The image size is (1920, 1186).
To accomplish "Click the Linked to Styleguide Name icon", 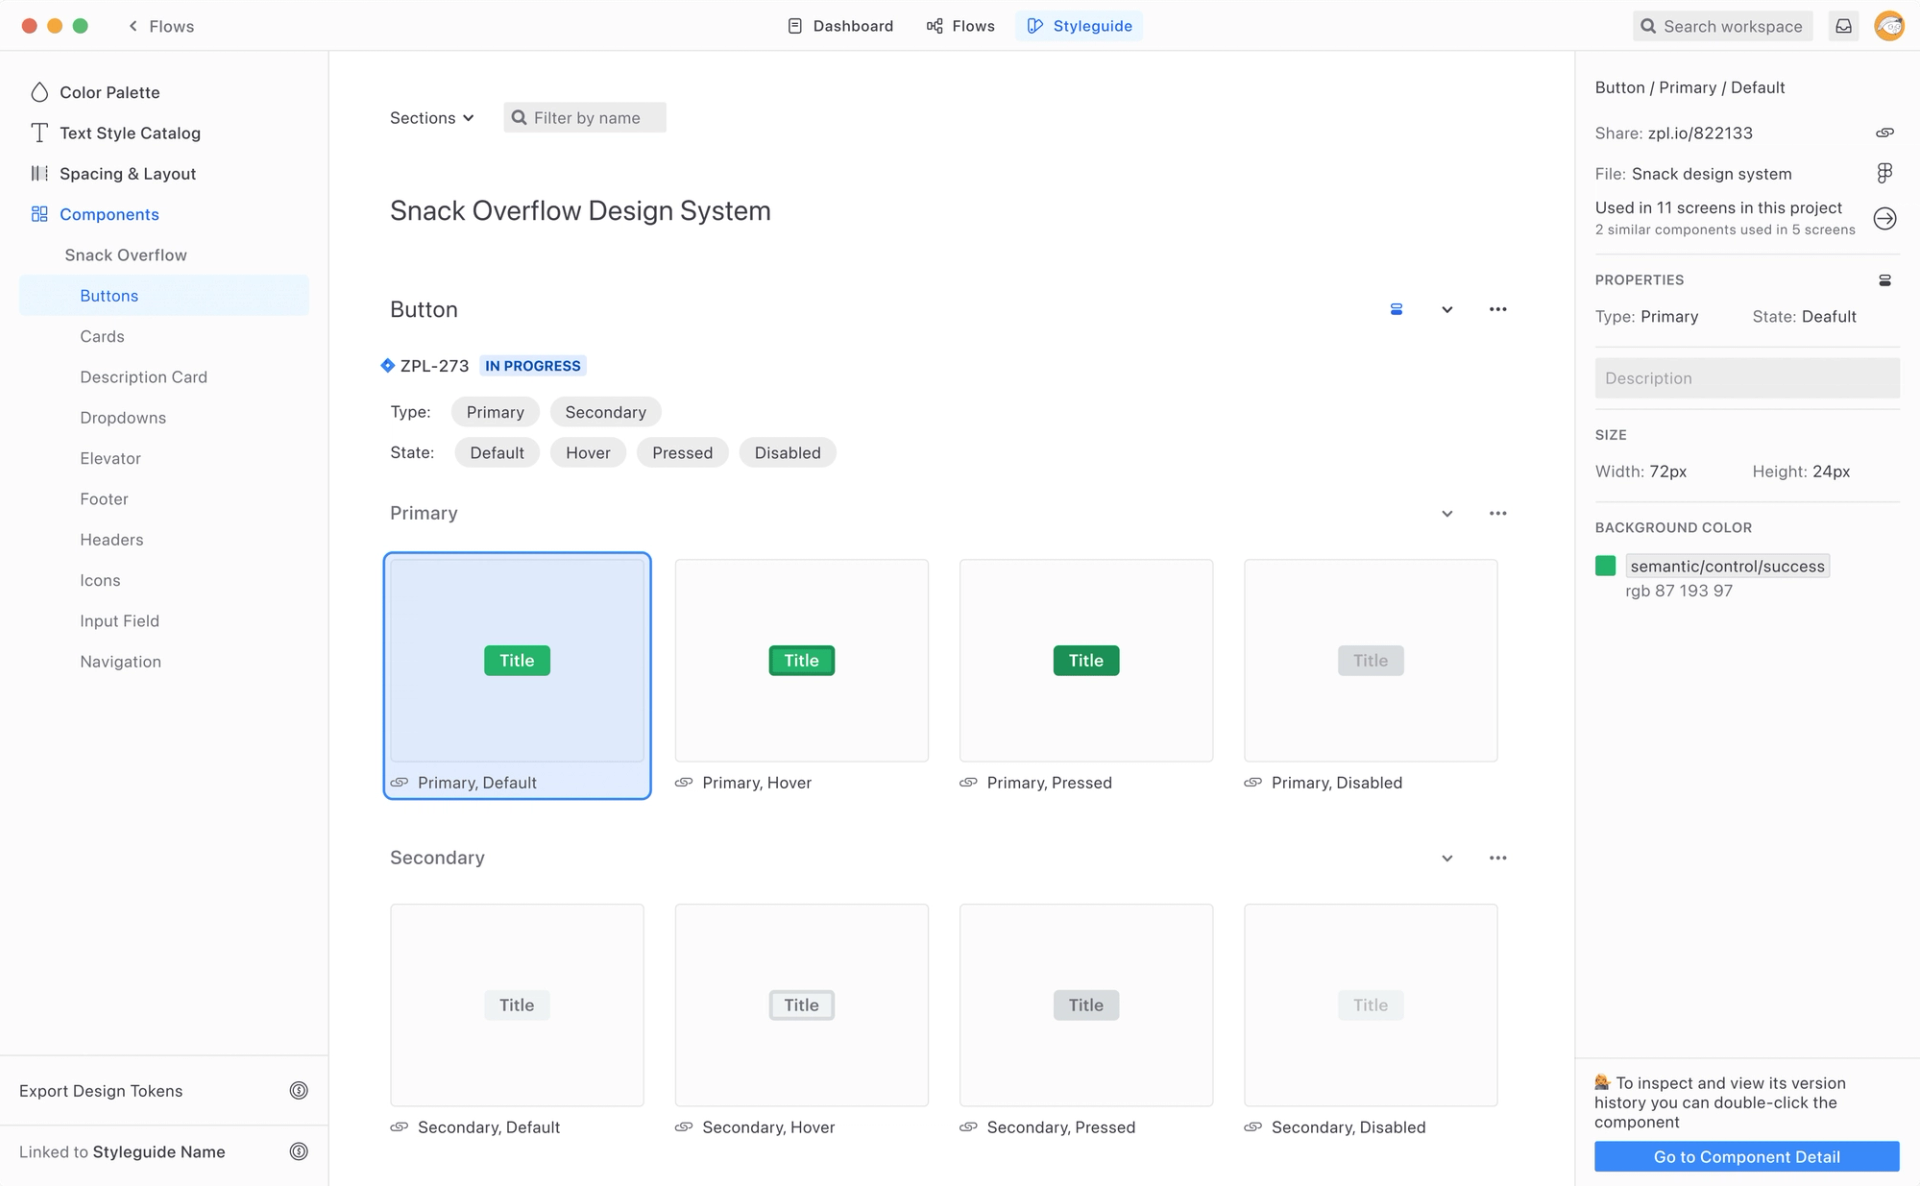I will (x=298, y=1151).
